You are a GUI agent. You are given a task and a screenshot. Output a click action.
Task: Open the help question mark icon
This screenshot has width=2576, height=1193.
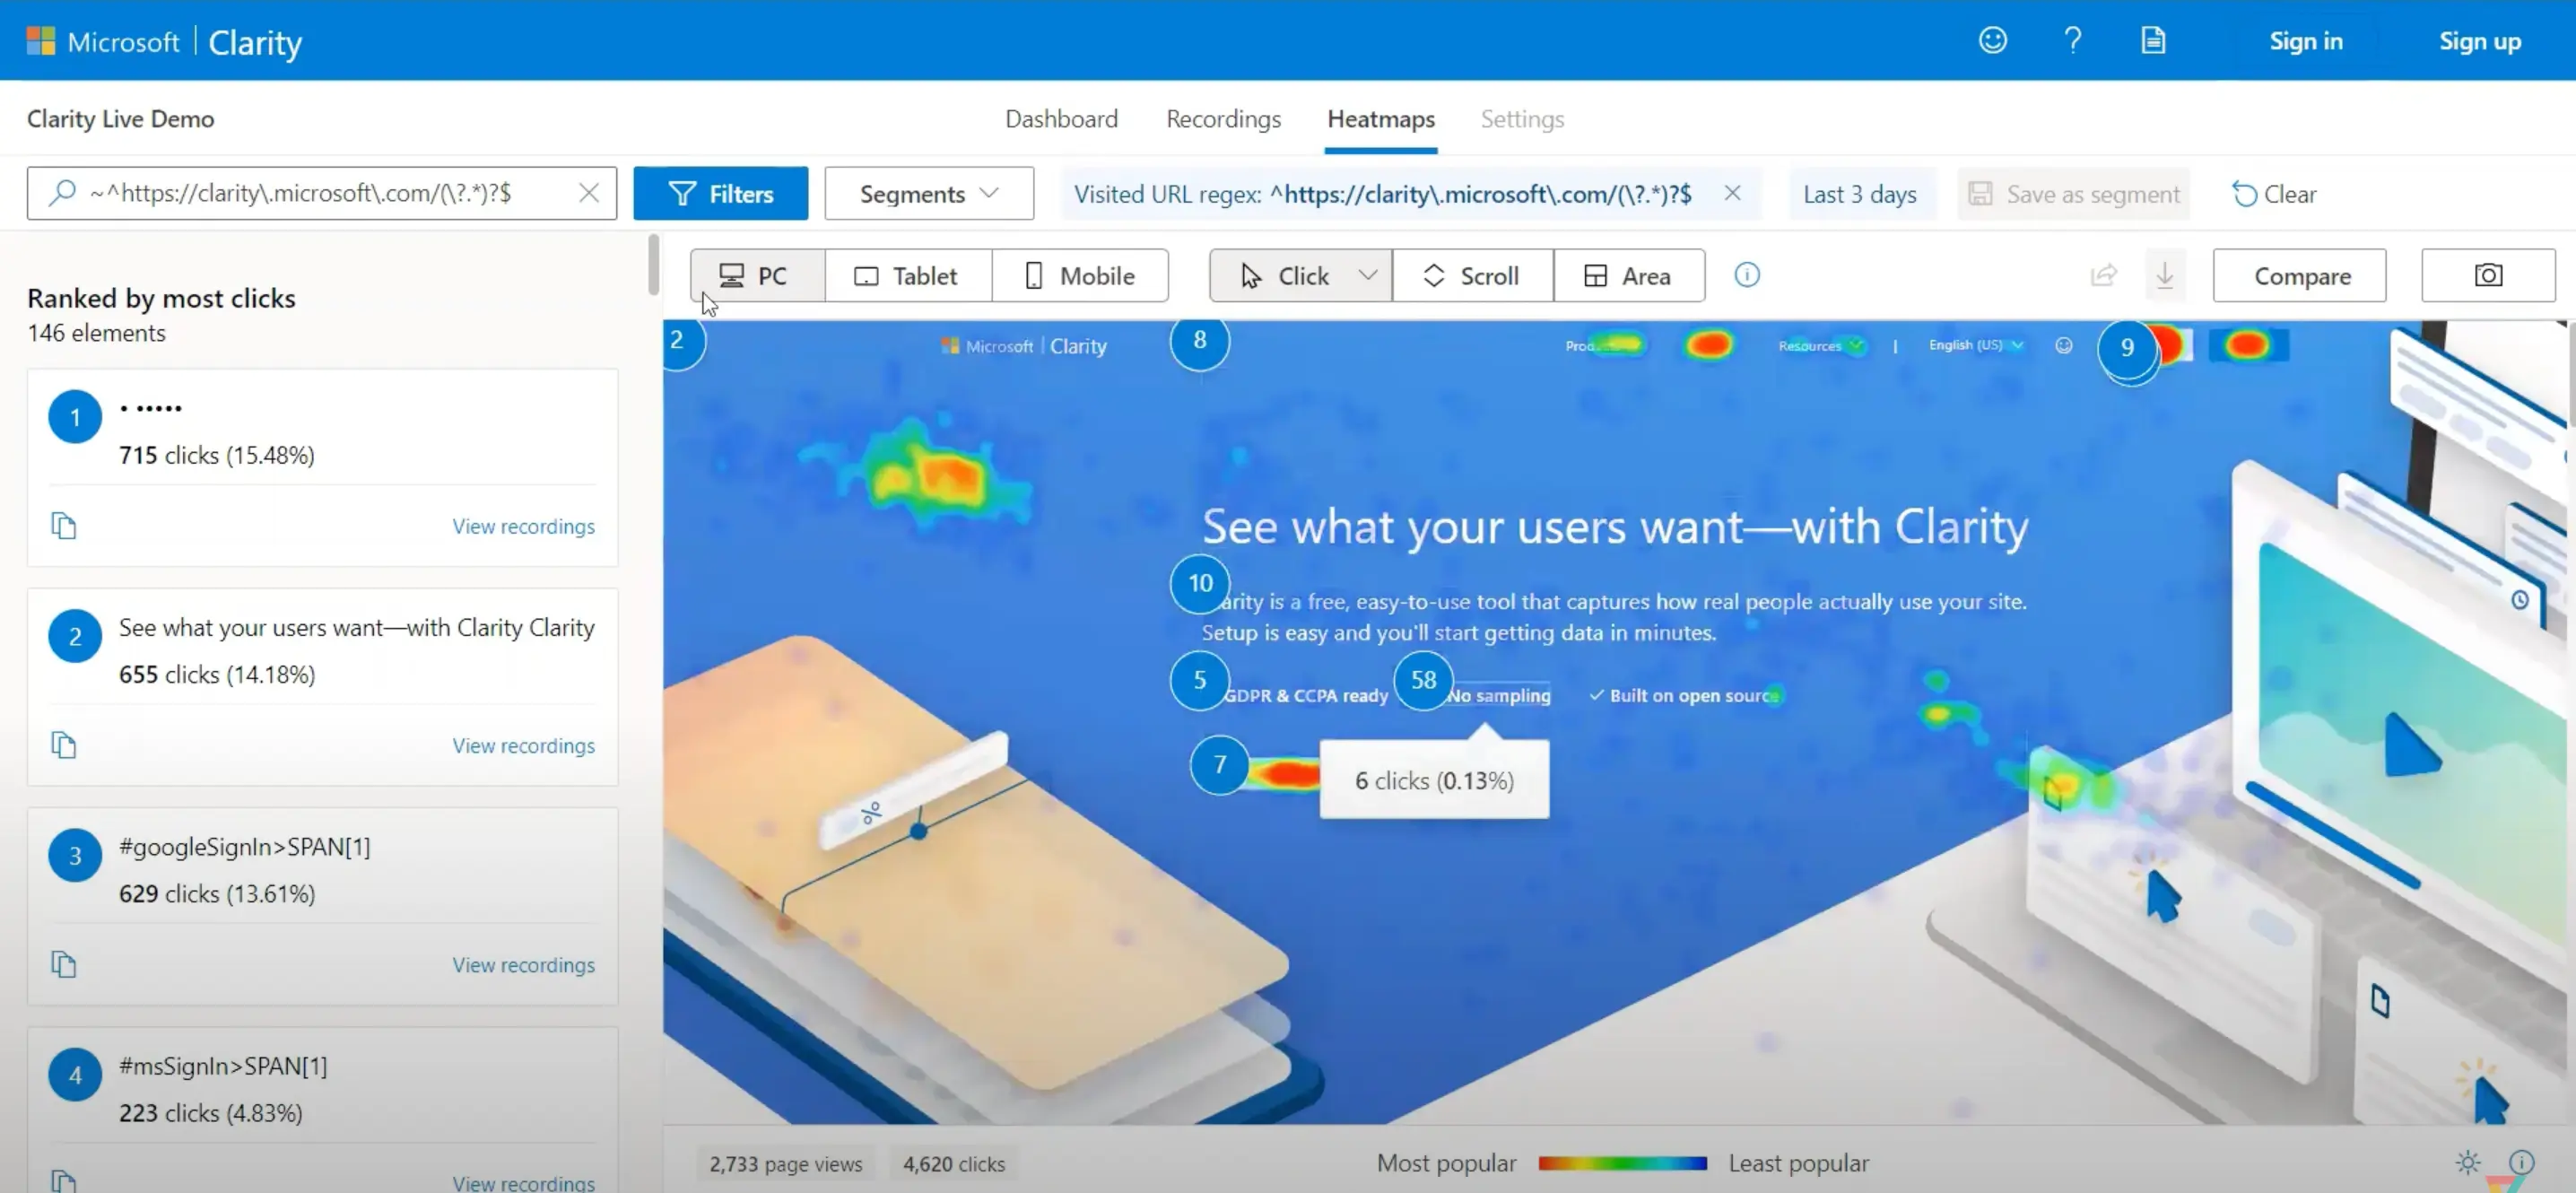tap(2073, 40)
